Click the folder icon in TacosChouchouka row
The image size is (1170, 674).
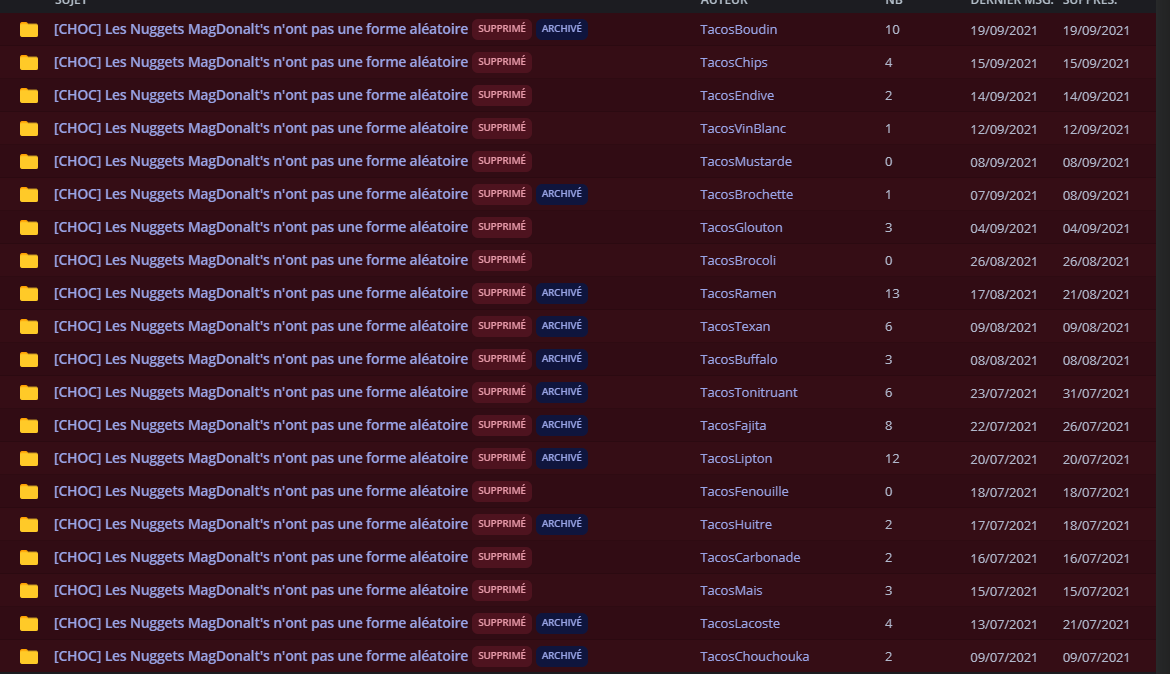pyautogui.click(x=29, y=656)
